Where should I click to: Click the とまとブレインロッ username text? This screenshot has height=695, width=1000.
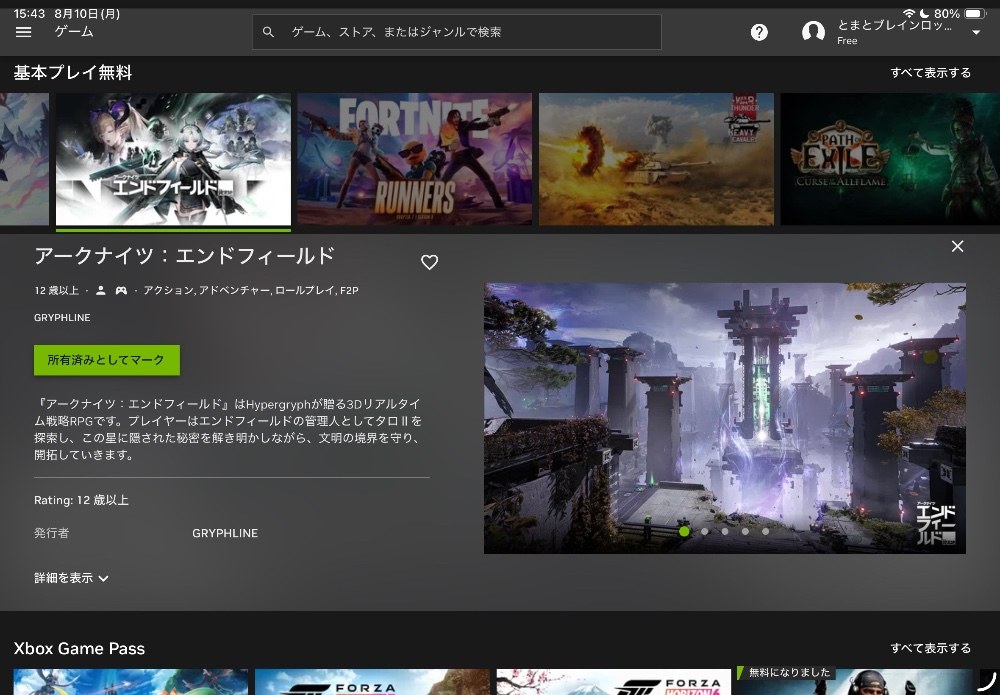pyautogui.click(x=894, y=26)
